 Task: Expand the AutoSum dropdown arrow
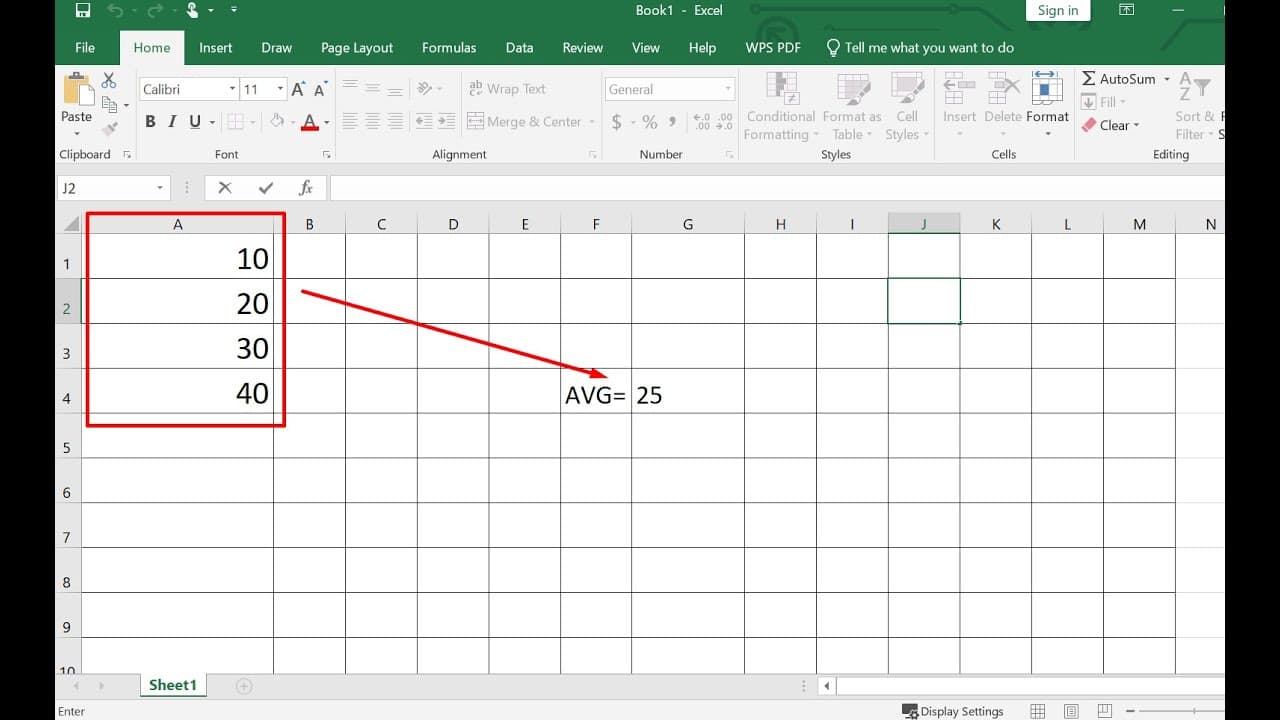pos(1166,79)
